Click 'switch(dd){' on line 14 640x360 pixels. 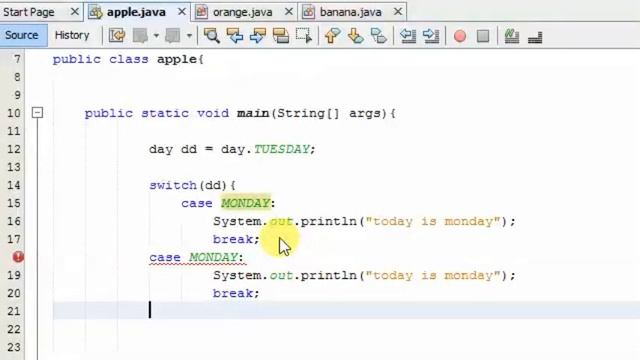[x=192, y=185]
